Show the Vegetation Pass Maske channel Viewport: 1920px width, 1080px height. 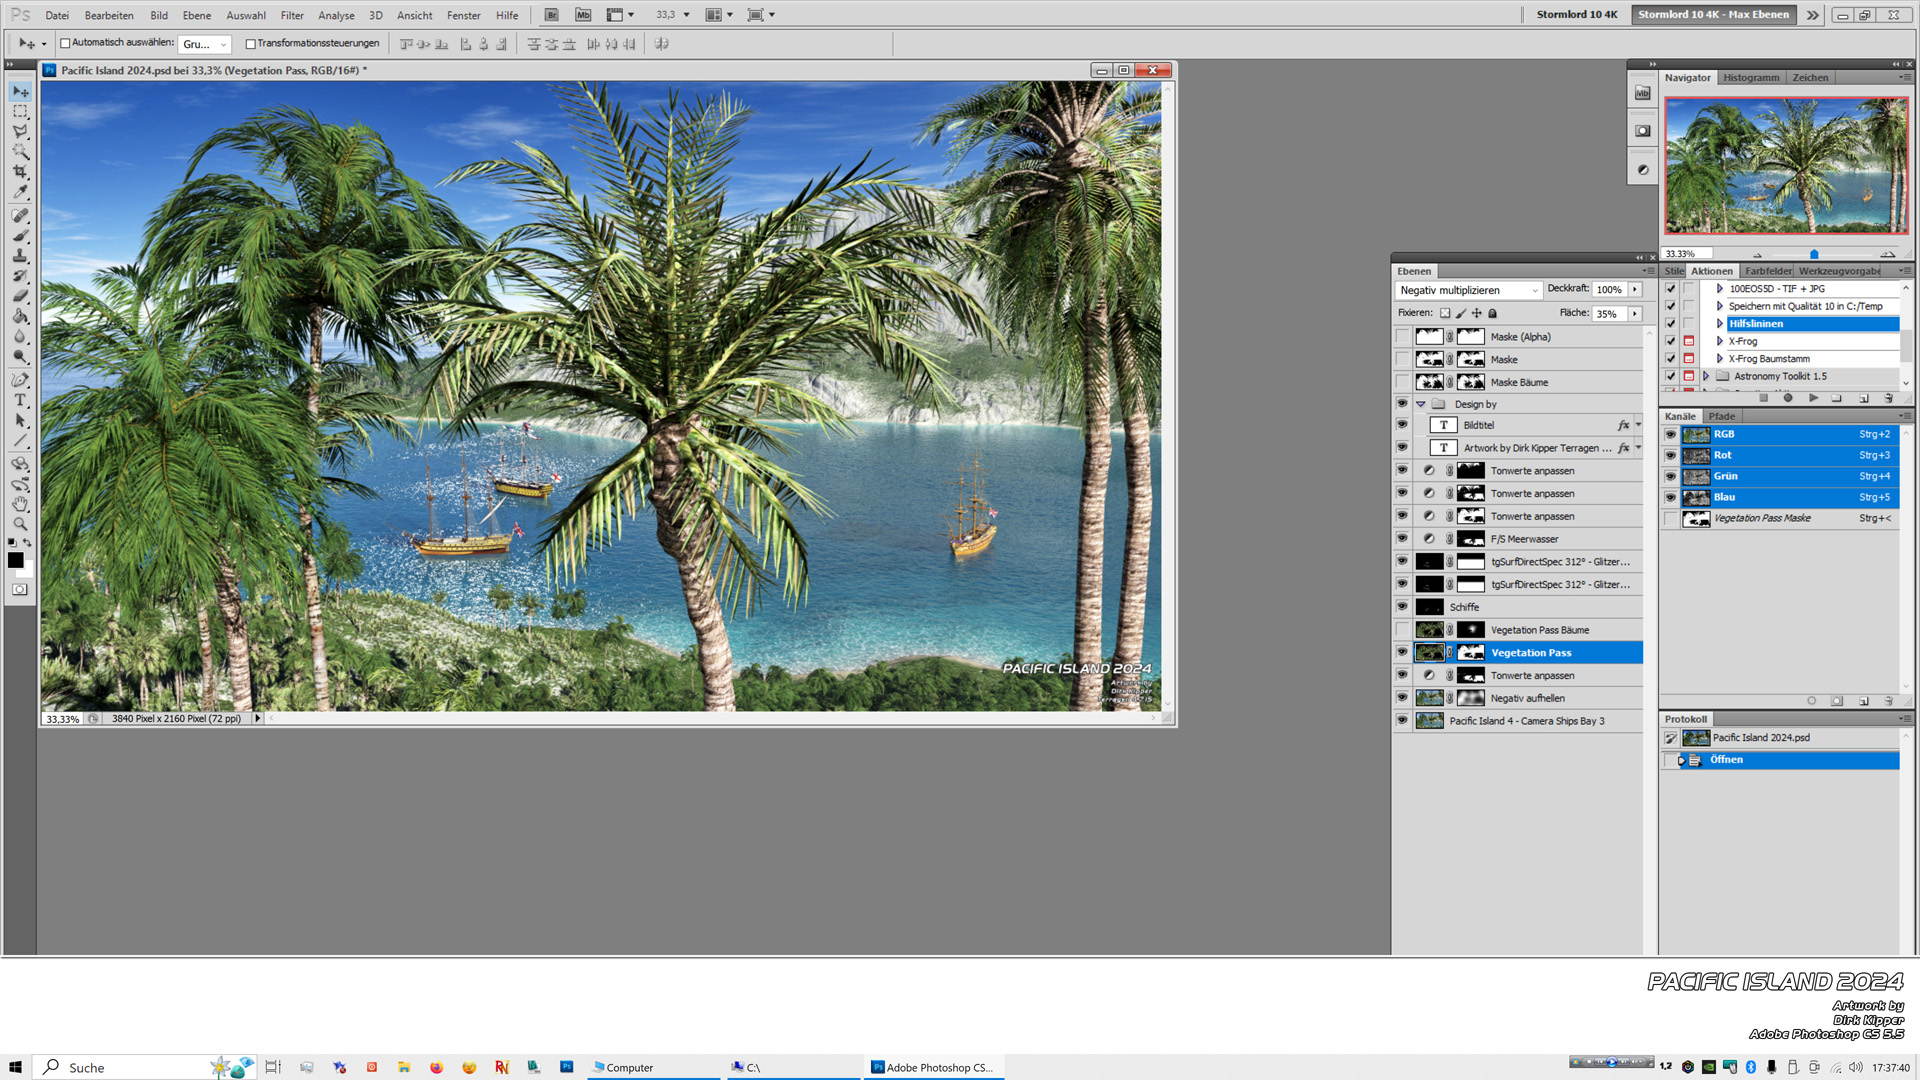[1670, 518]
